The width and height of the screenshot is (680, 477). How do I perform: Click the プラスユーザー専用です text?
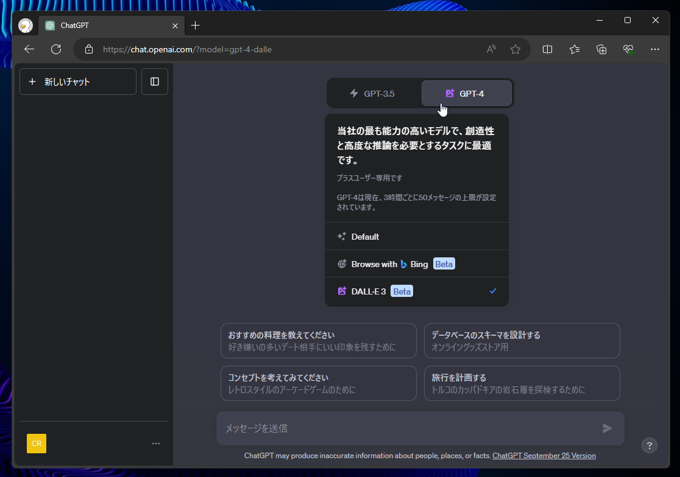point(369,178)
